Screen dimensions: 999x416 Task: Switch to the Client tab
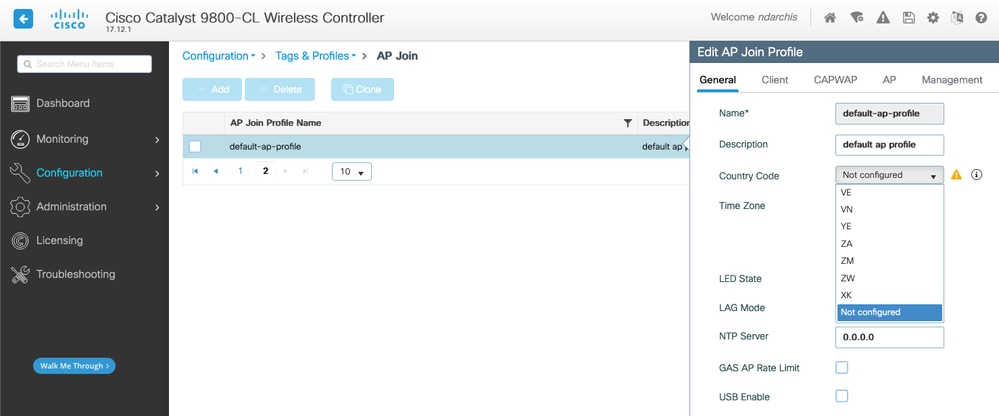[775, 80]
